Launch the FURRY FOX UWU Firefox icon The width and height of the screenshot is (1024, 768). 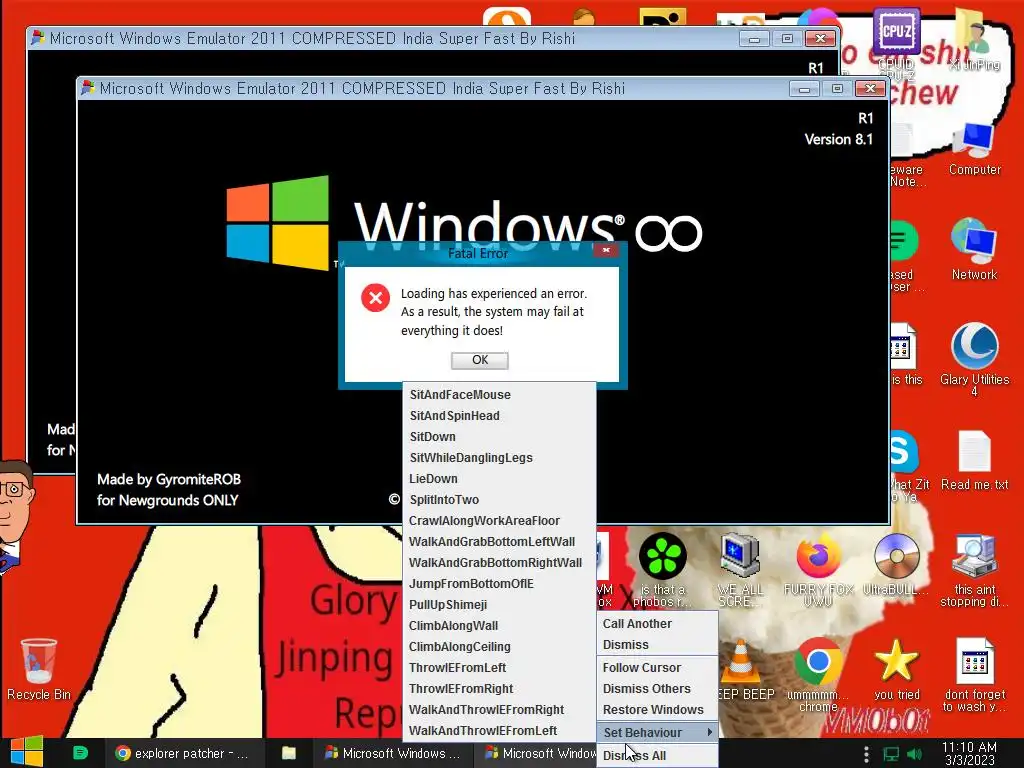pos(818,570)
